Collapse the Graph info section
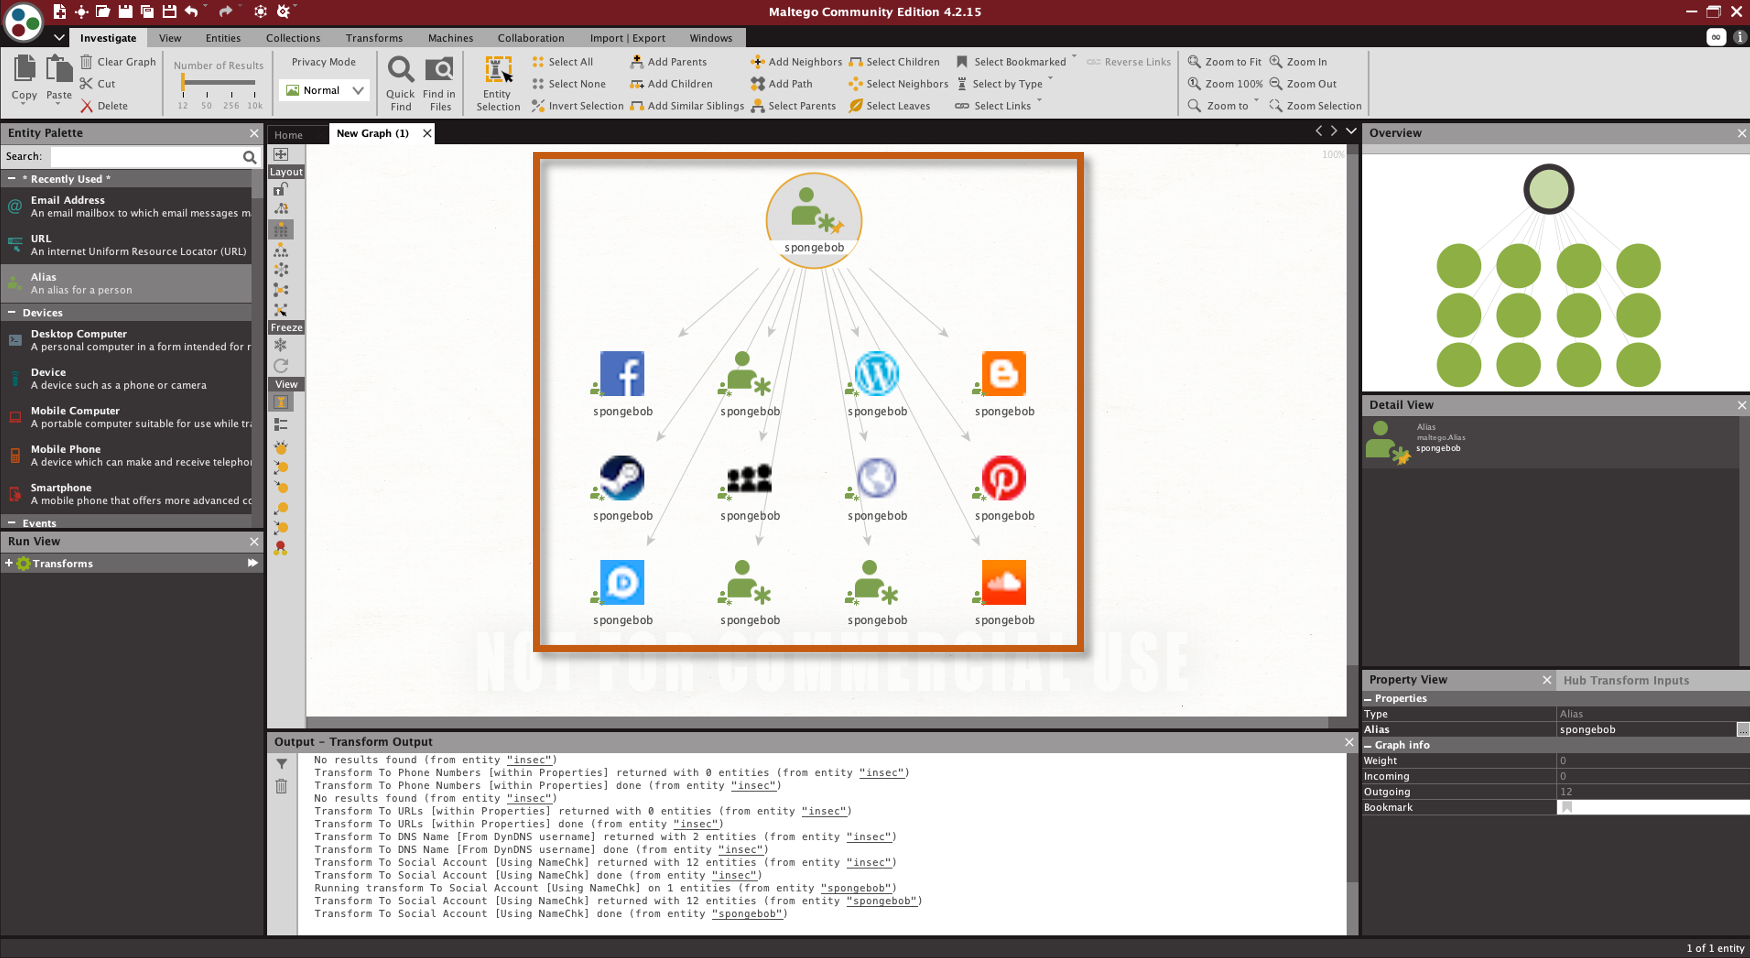The width and height of the screenshot is (1750, 958). (1368, 745)
